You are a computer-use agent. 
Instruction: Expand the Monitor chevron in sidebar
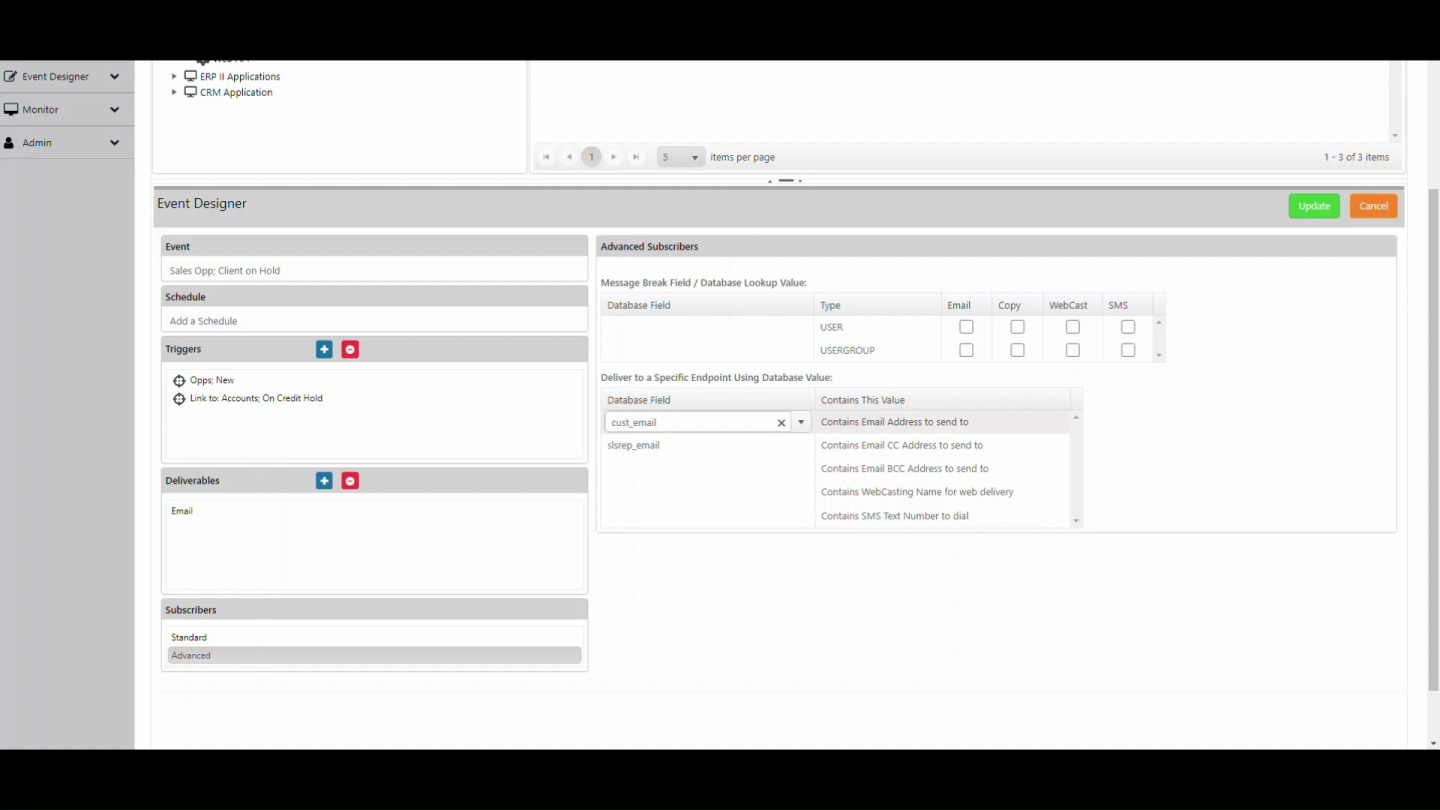click(114, 109)
